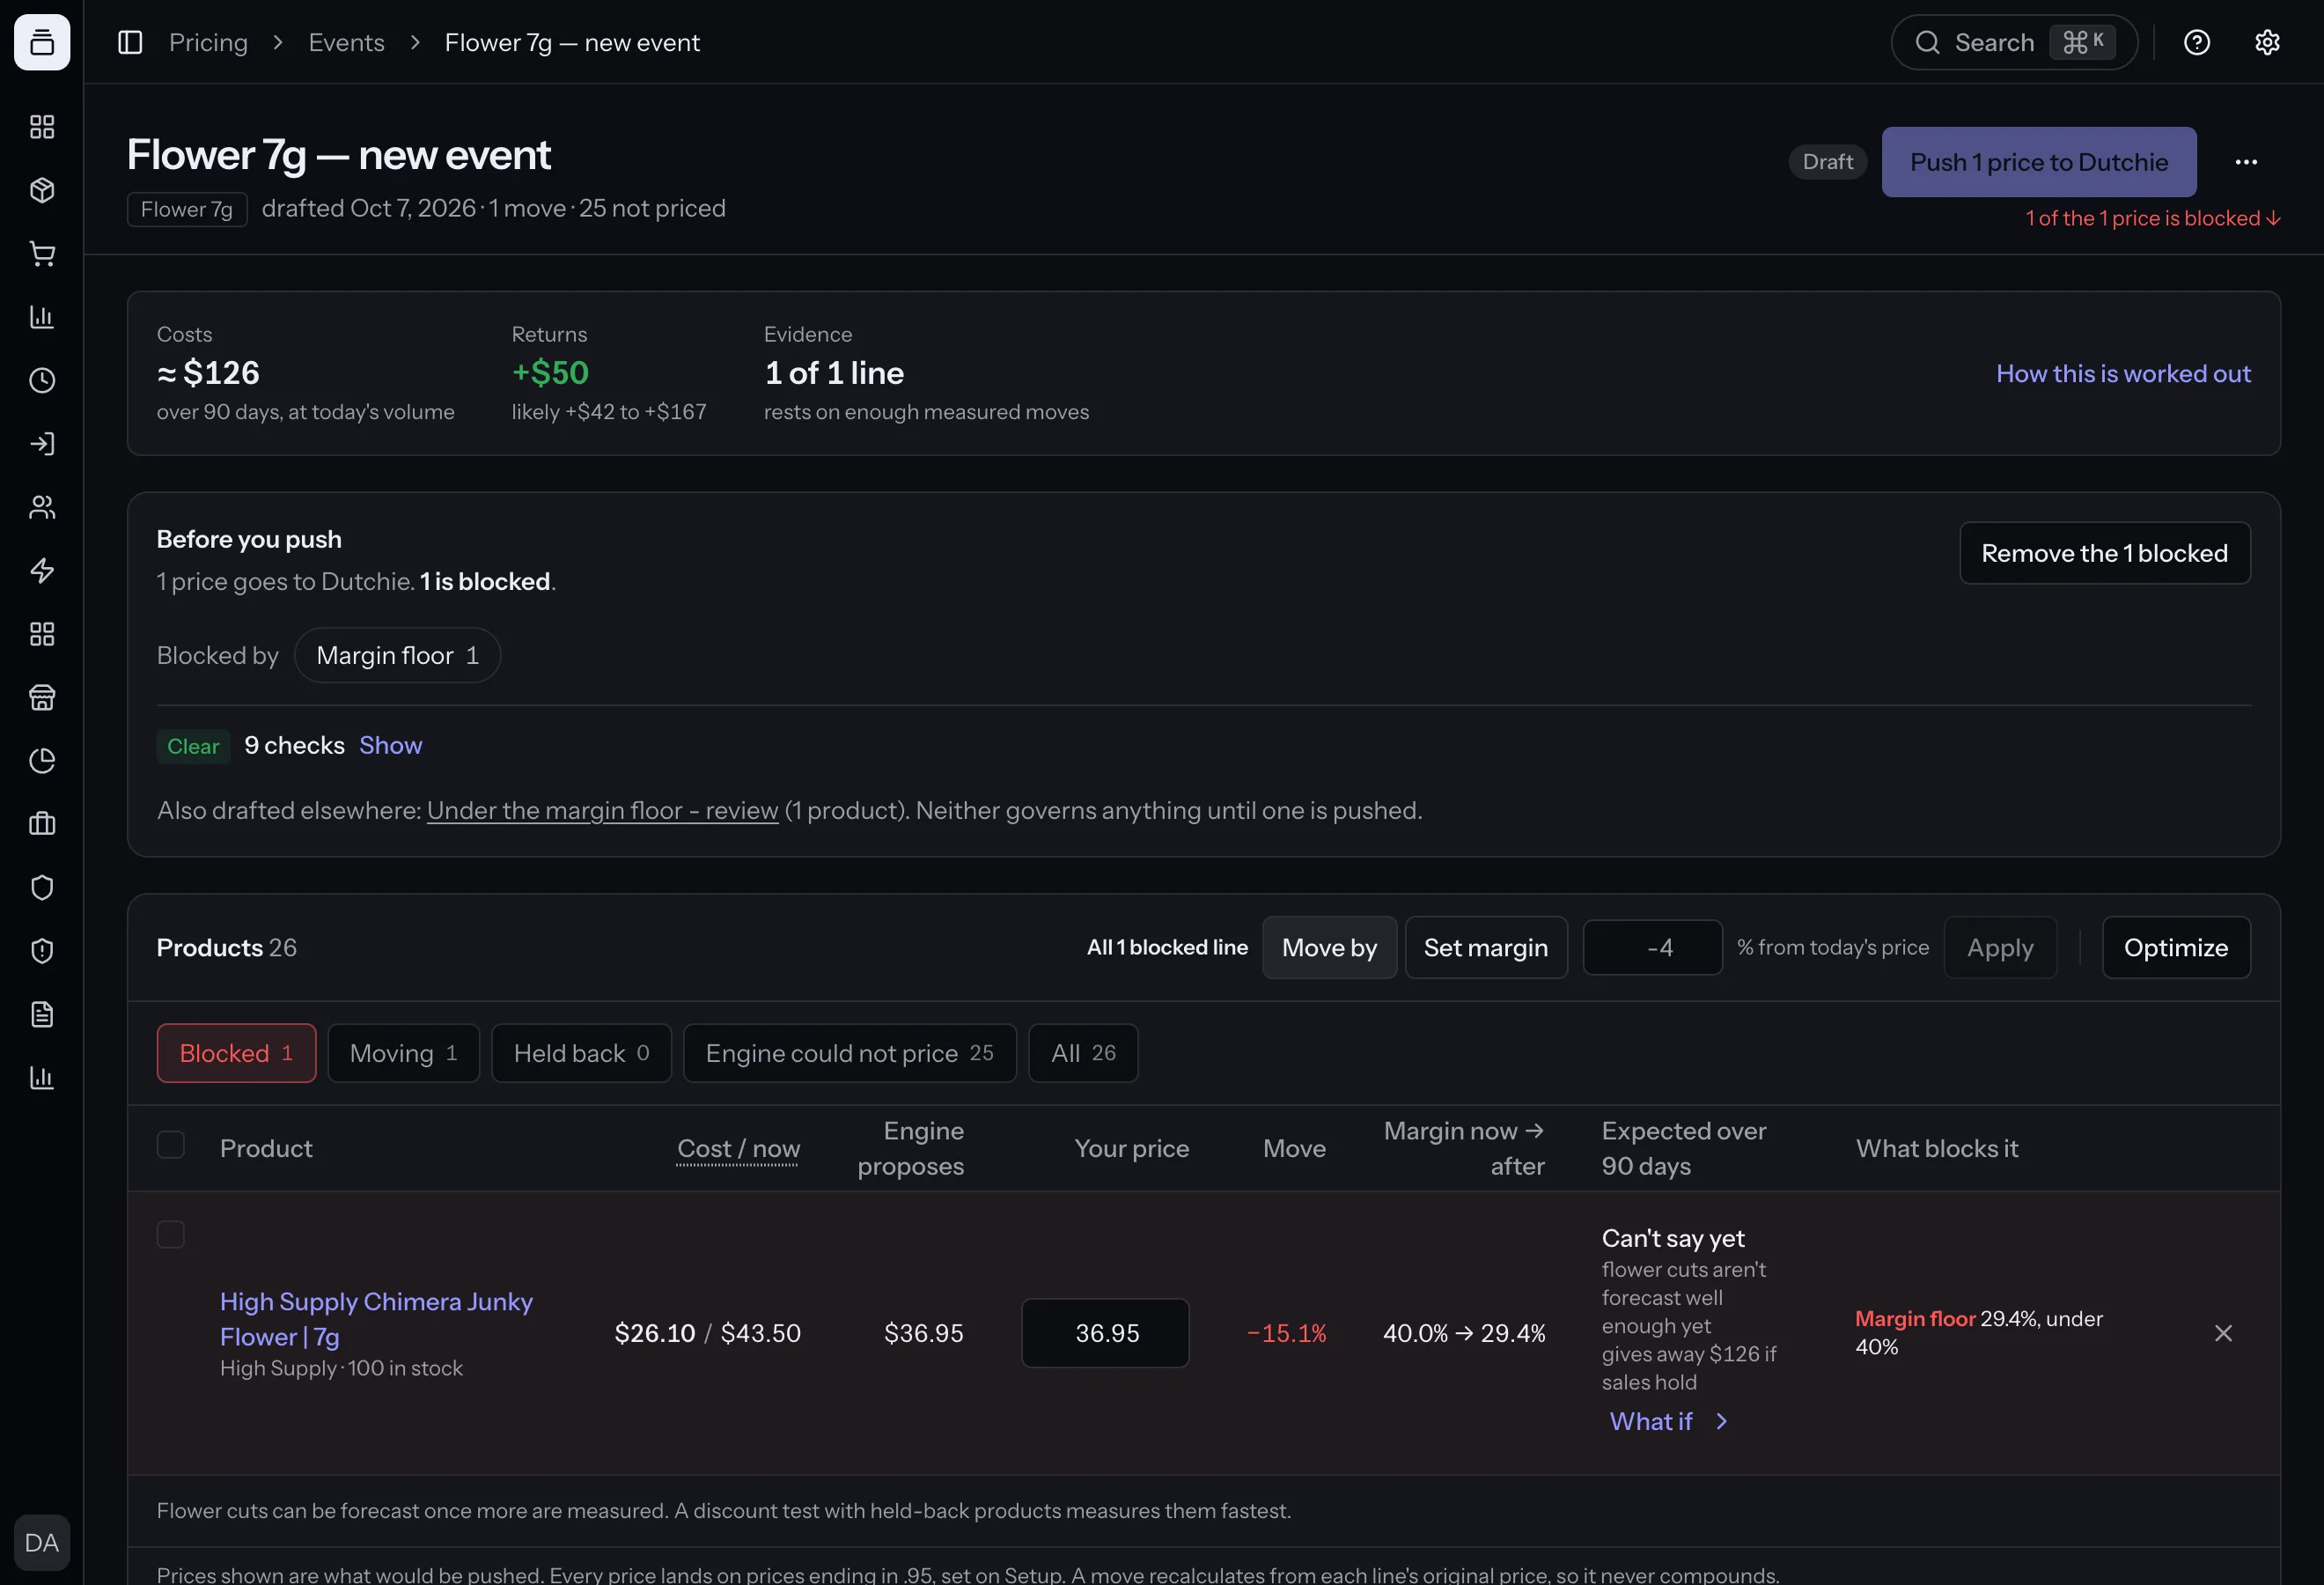
Task: Open the briefcase sidebar icon
Action: [x=42, y=824]
